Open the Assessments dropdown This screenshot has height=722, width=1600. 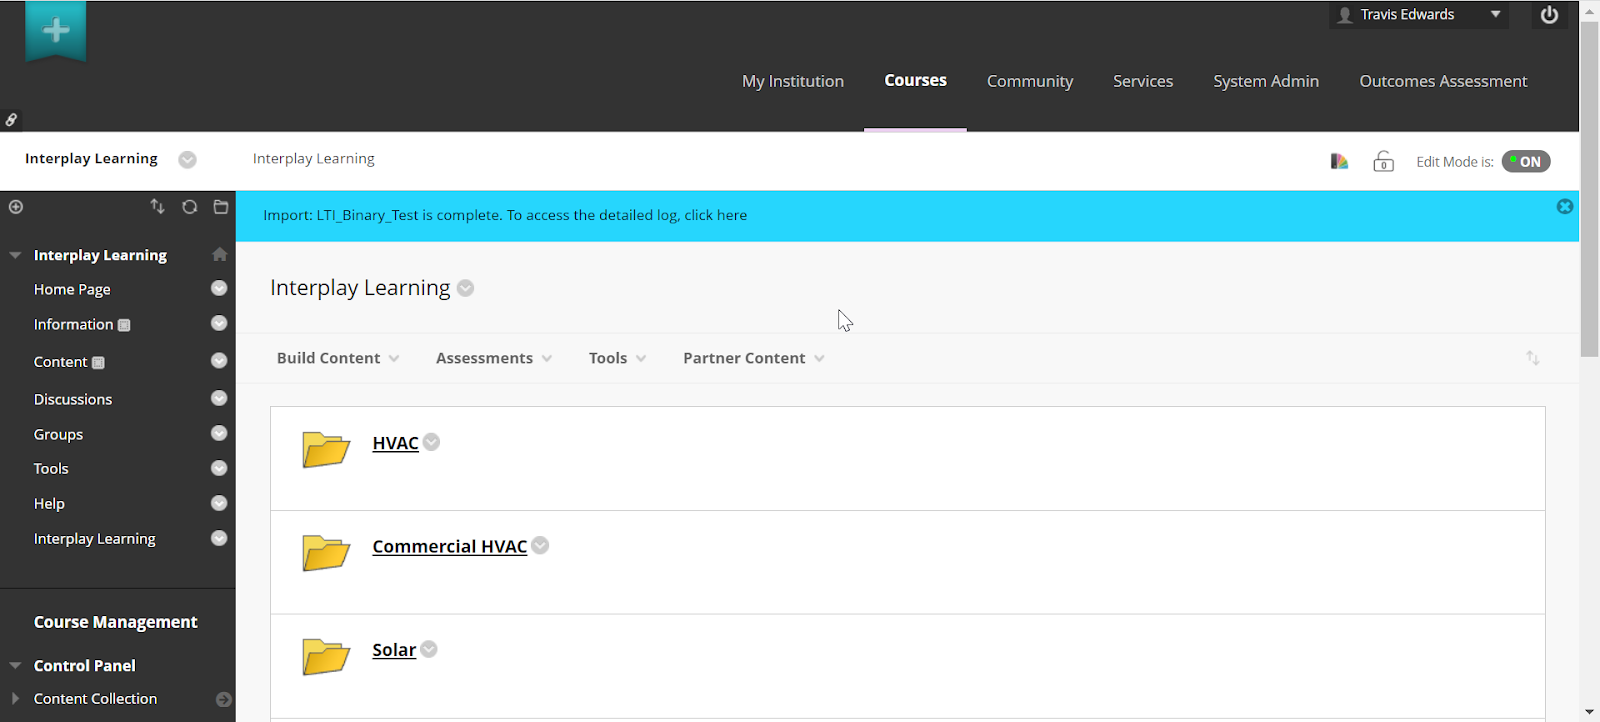coord(494,358)
